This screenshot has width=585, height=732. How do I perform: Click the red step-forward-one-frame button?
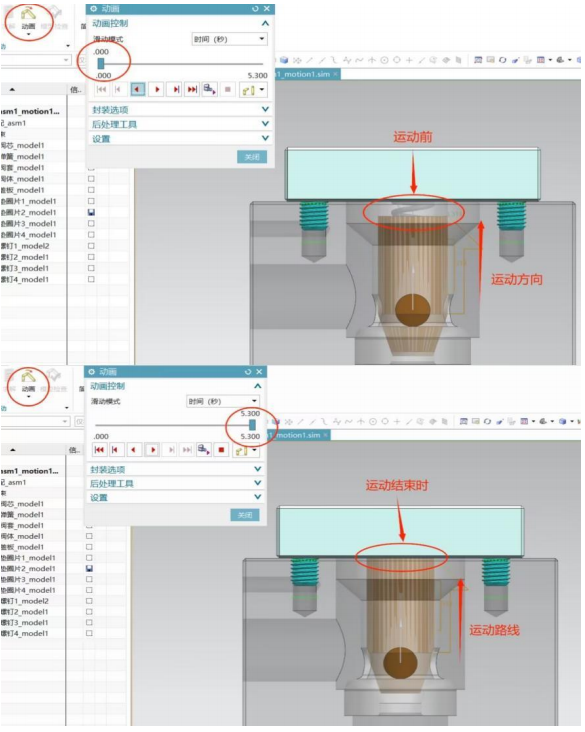tap(176, 89)
